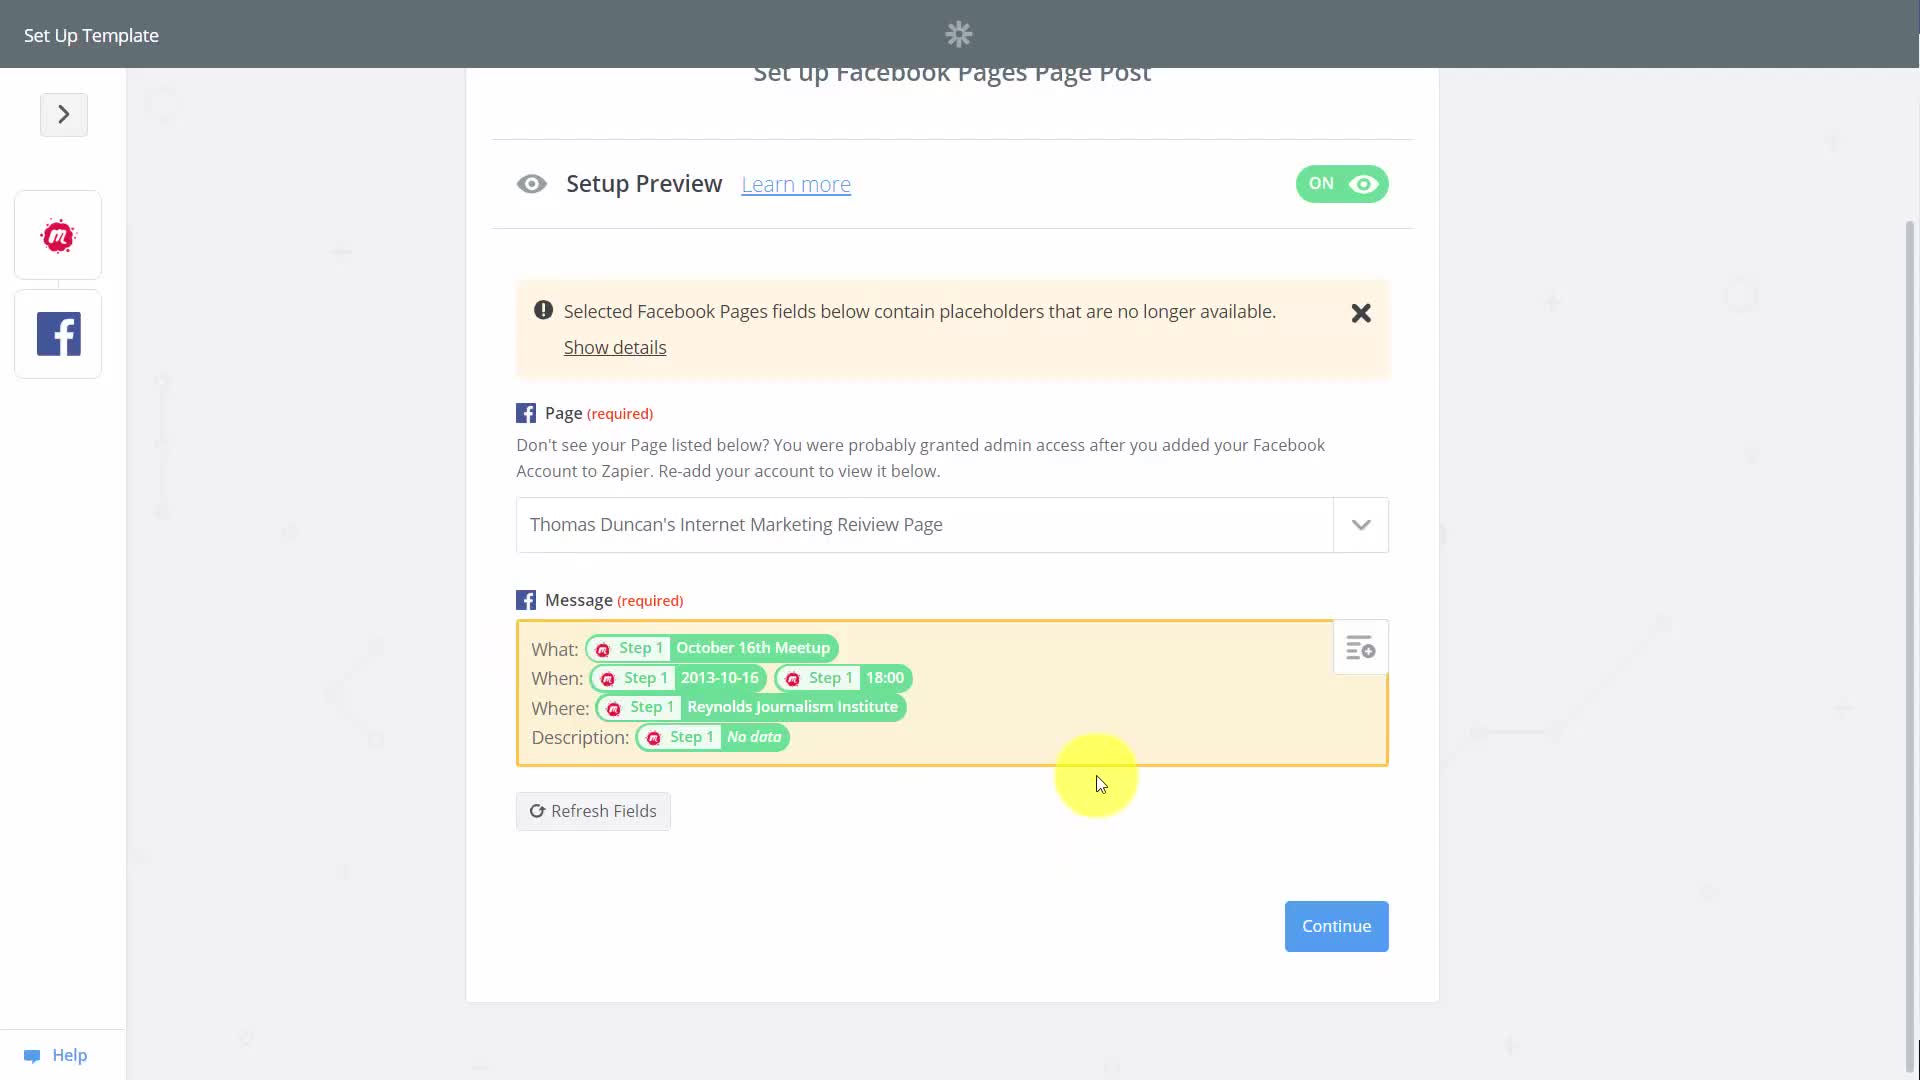This screenshot has height=1080, width=1920.
Task: Open the Facebook step in sidebar
Action: click(x=58, y=334)
